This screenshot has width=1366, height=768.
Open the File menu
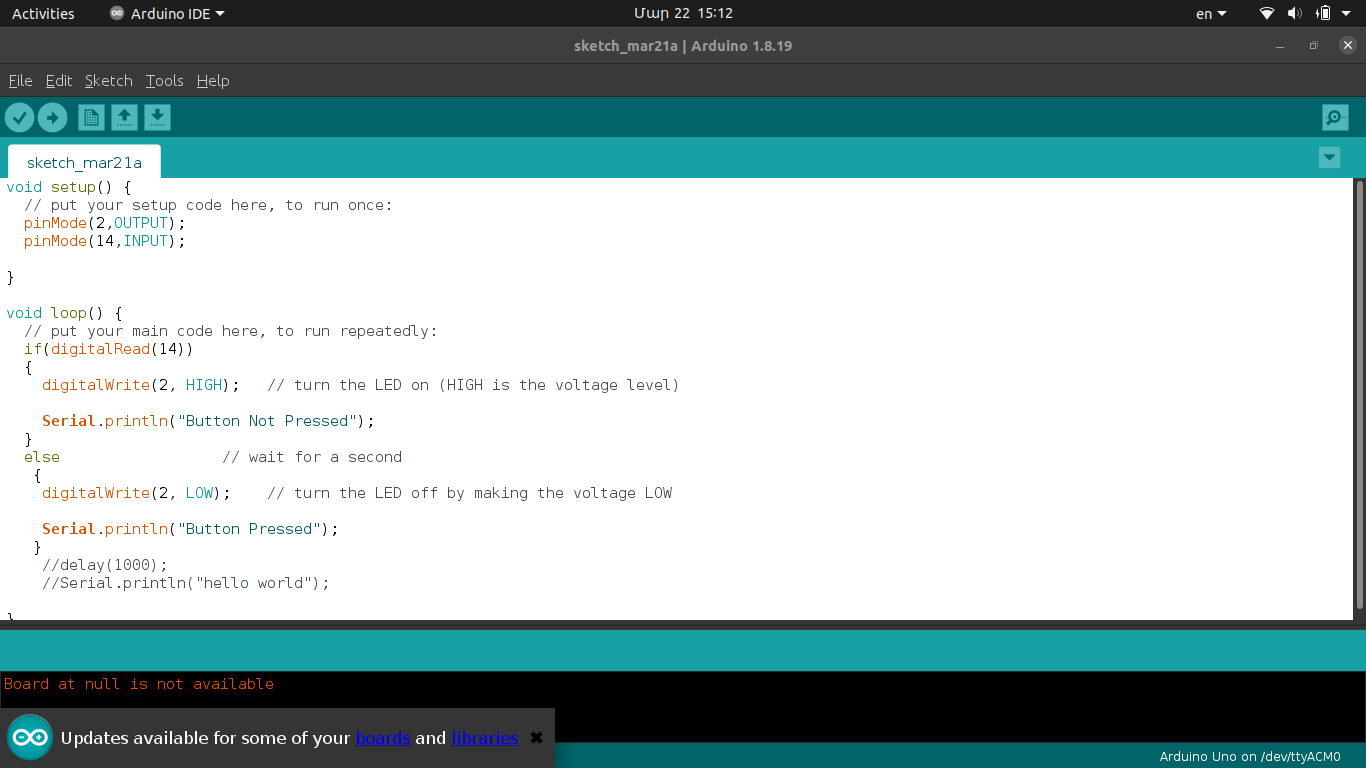click(20, 81)
